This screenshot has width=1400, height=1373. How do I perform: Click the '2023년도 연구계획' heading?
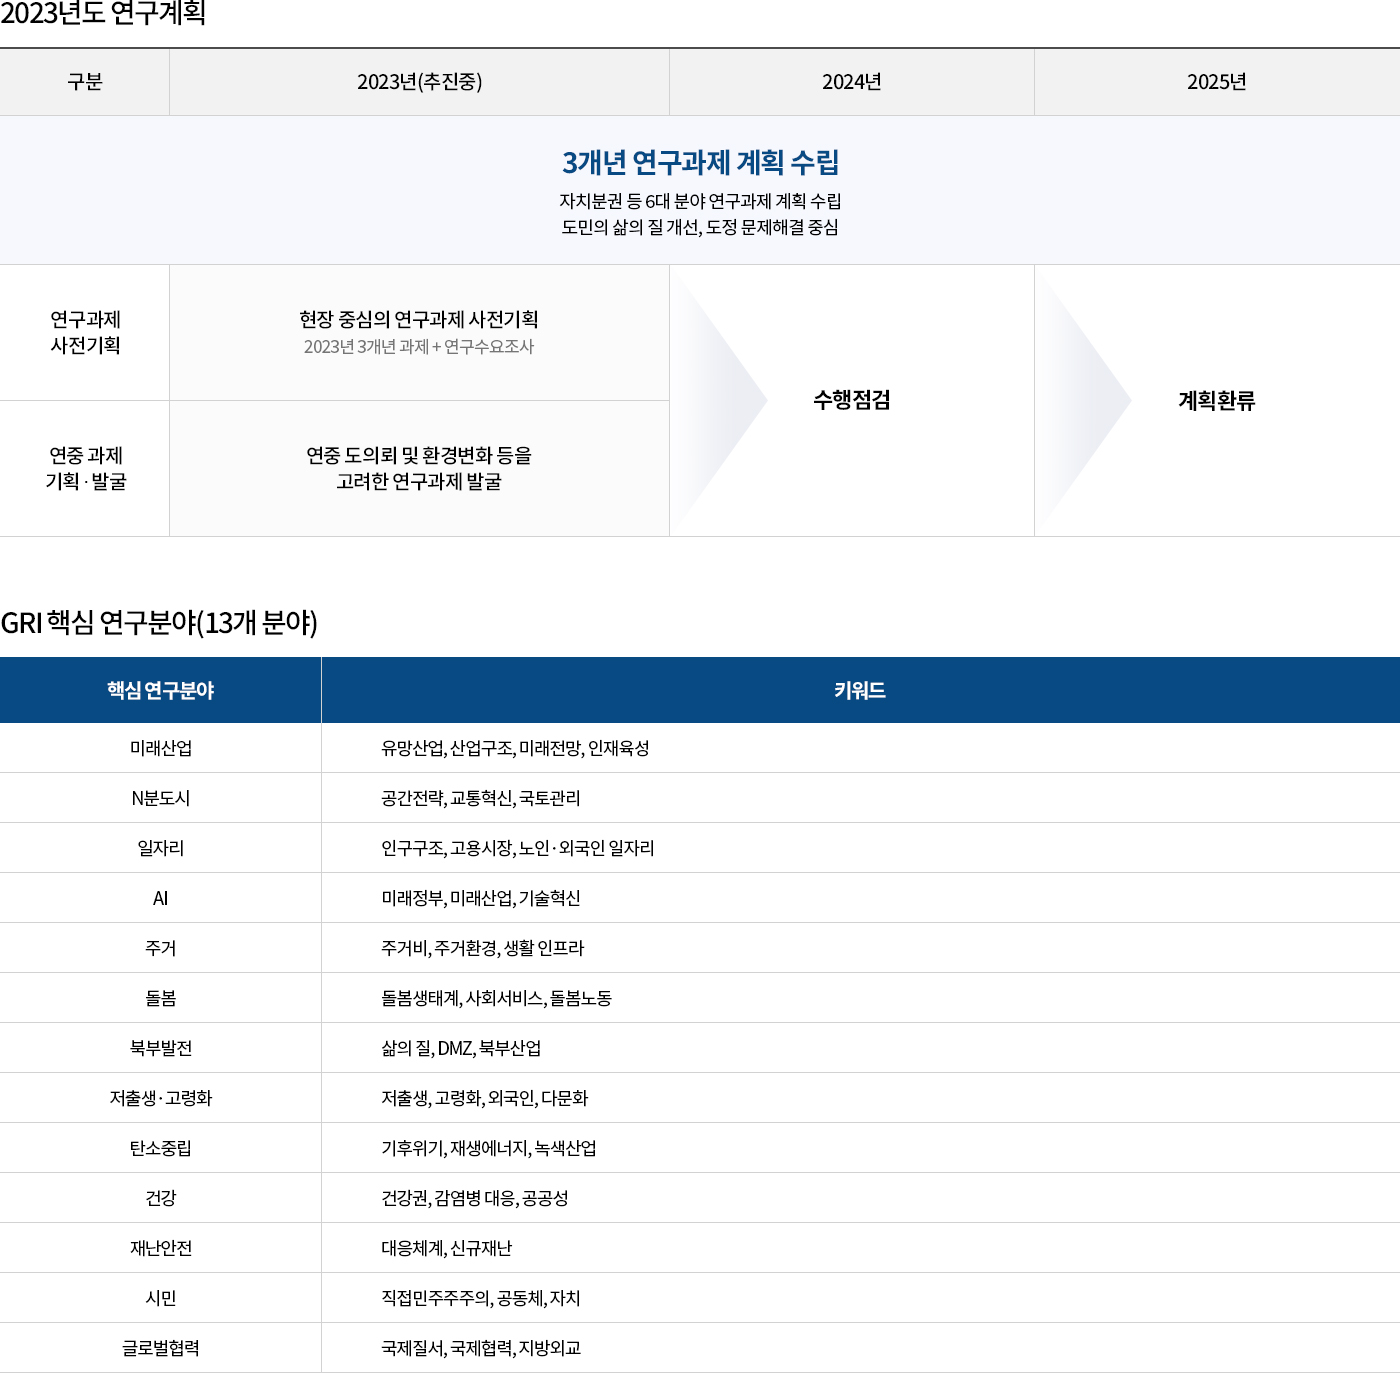pos(103,14)
